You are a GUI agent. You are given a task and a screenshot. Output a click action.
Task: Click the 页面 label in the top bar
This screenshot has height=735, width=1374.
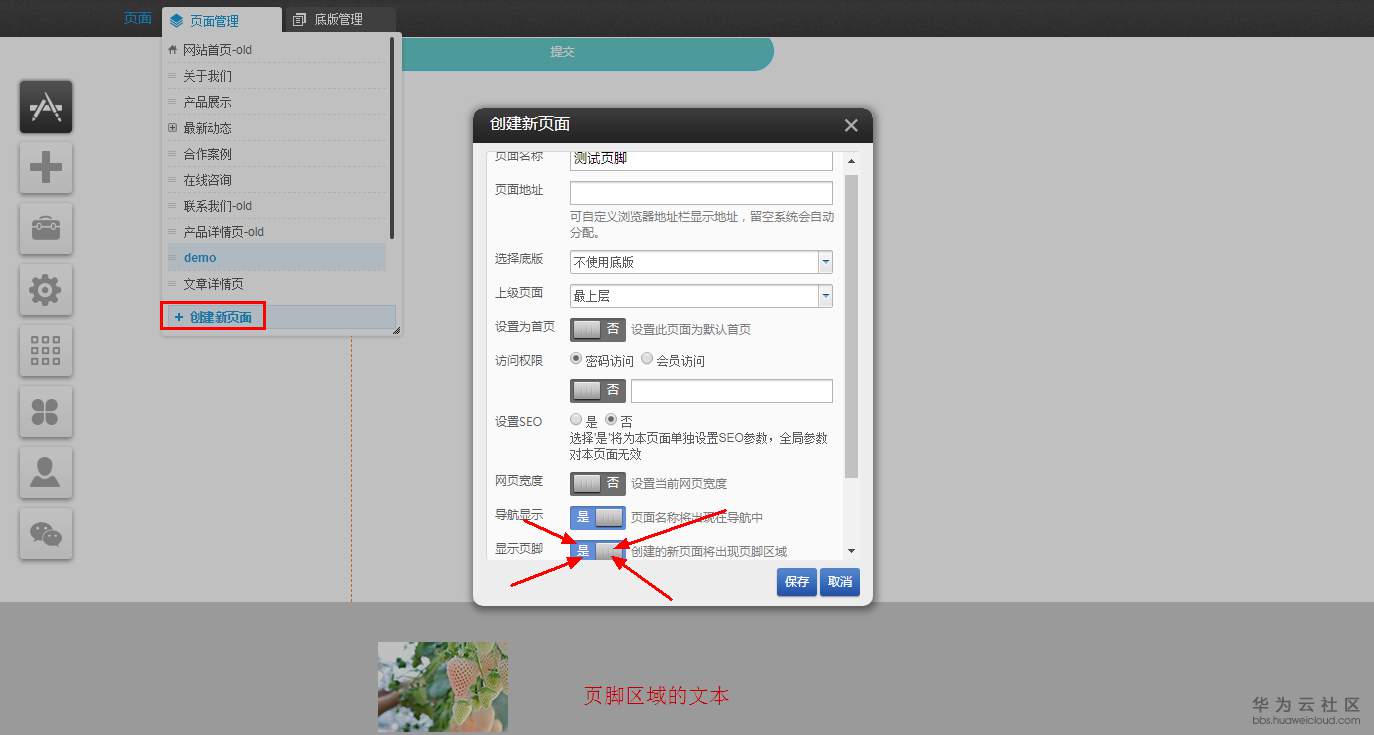(x=138, y=19)
